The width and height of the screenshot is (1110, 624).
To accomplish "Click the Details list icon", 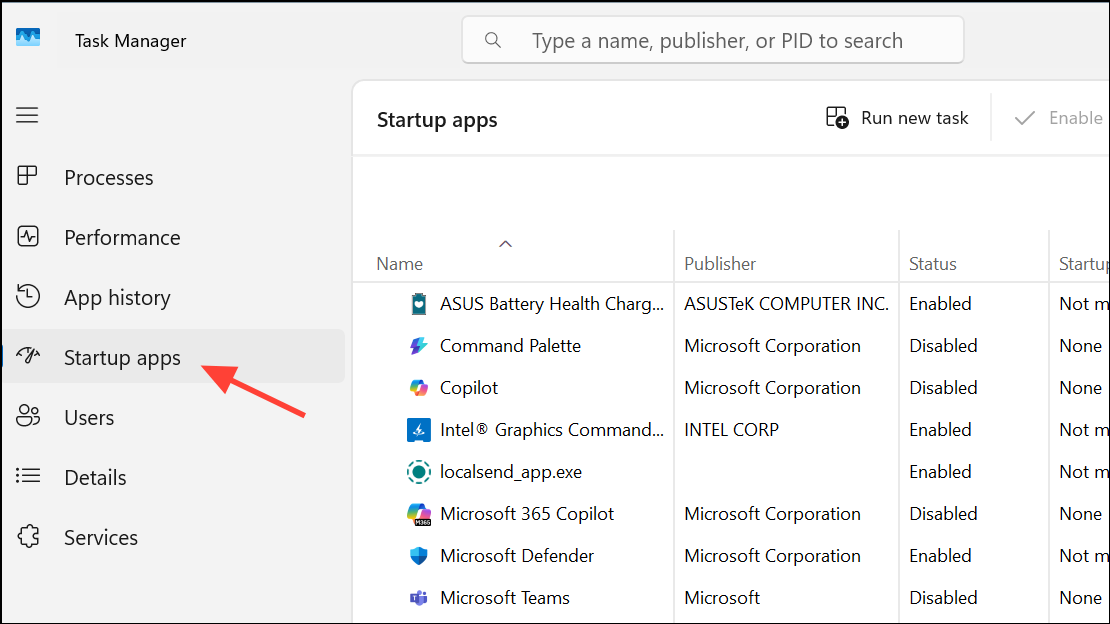I will click(x=28, y=477).
